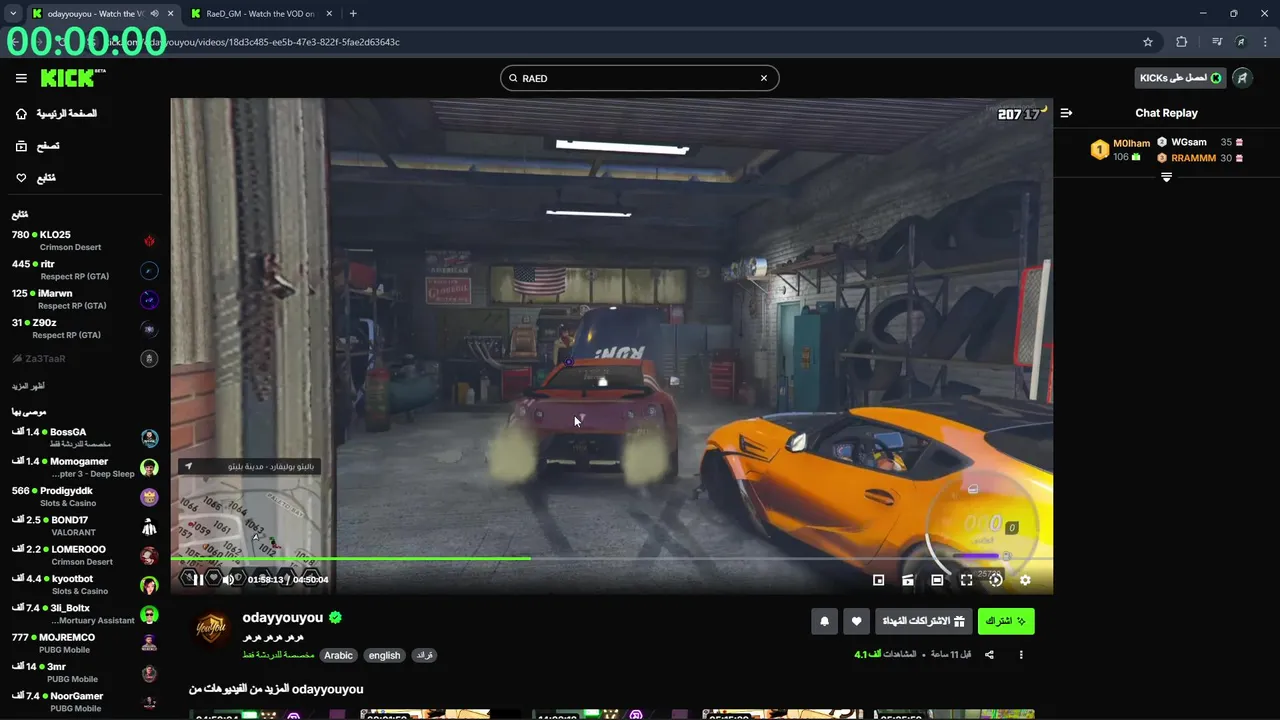The width and height of the screenshot is (1280, 720).
Task: Open the home page sidebar link
Action: point(56,114)
